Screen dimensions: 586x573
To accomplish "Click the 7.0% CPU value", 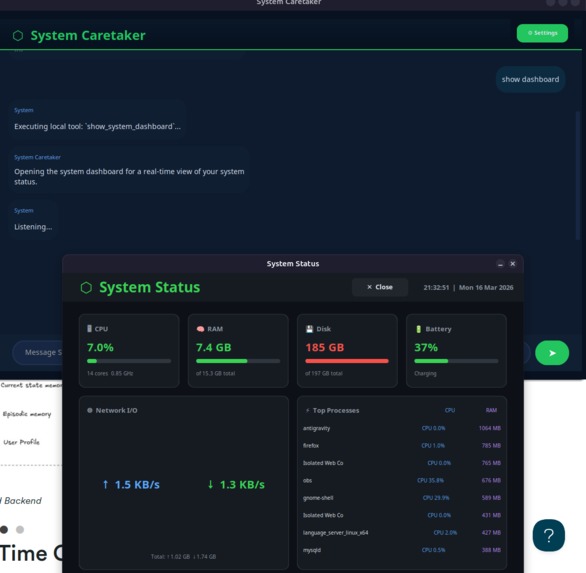I will click(100, 348).
